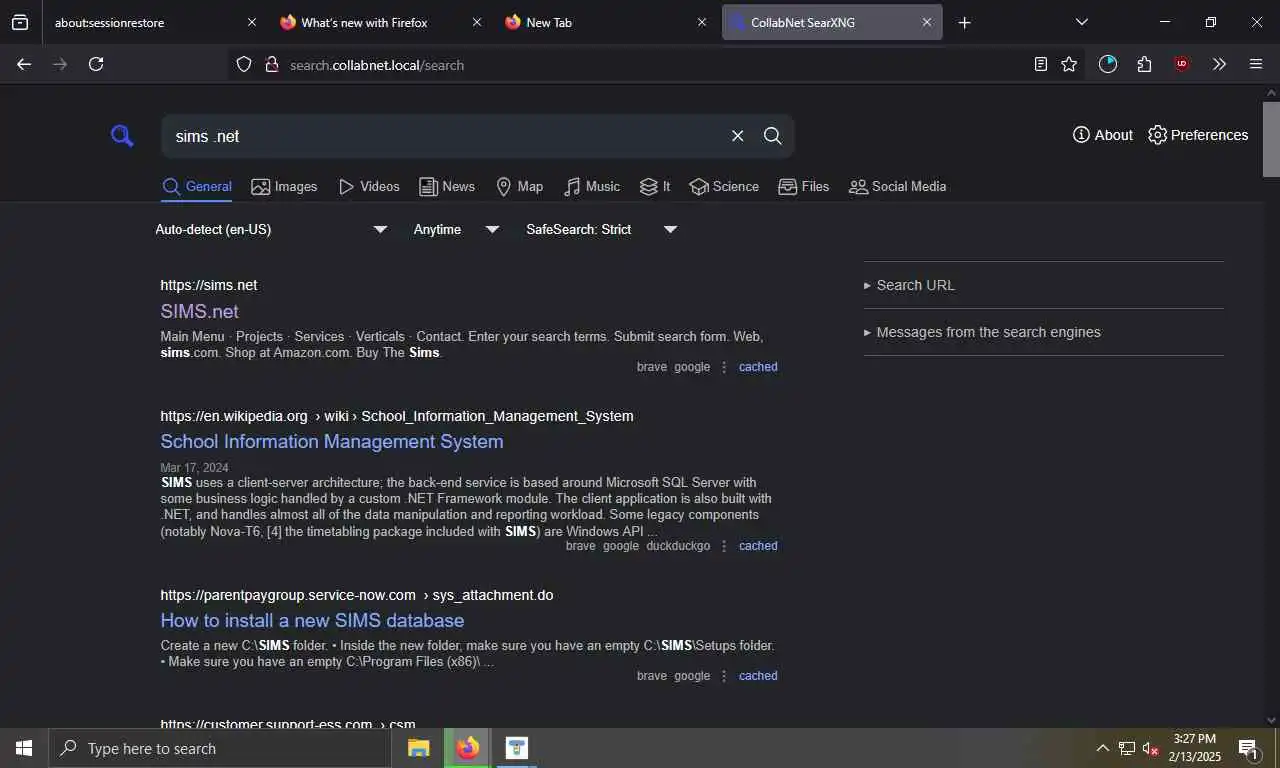Go back to previous page
This screenshot has height=768, width=1280.
[24, 64]
